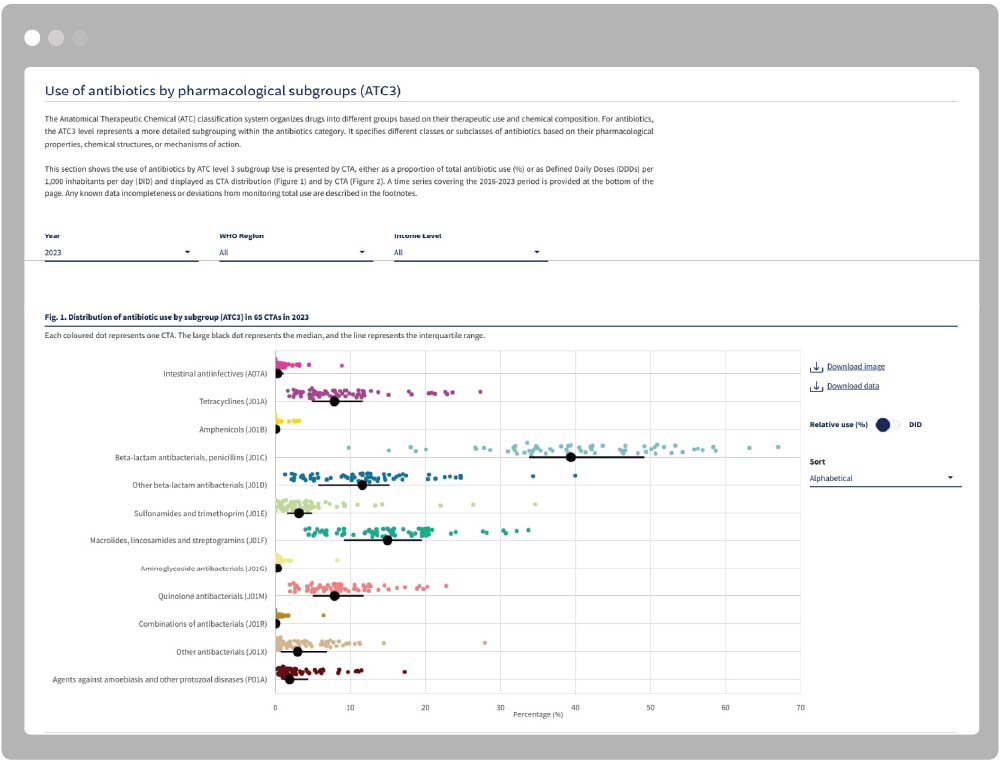Select median dot for Other beta-lactam antibacterials (J01D)
Screen dimensions: 1000x760
(x=362, y=485)
